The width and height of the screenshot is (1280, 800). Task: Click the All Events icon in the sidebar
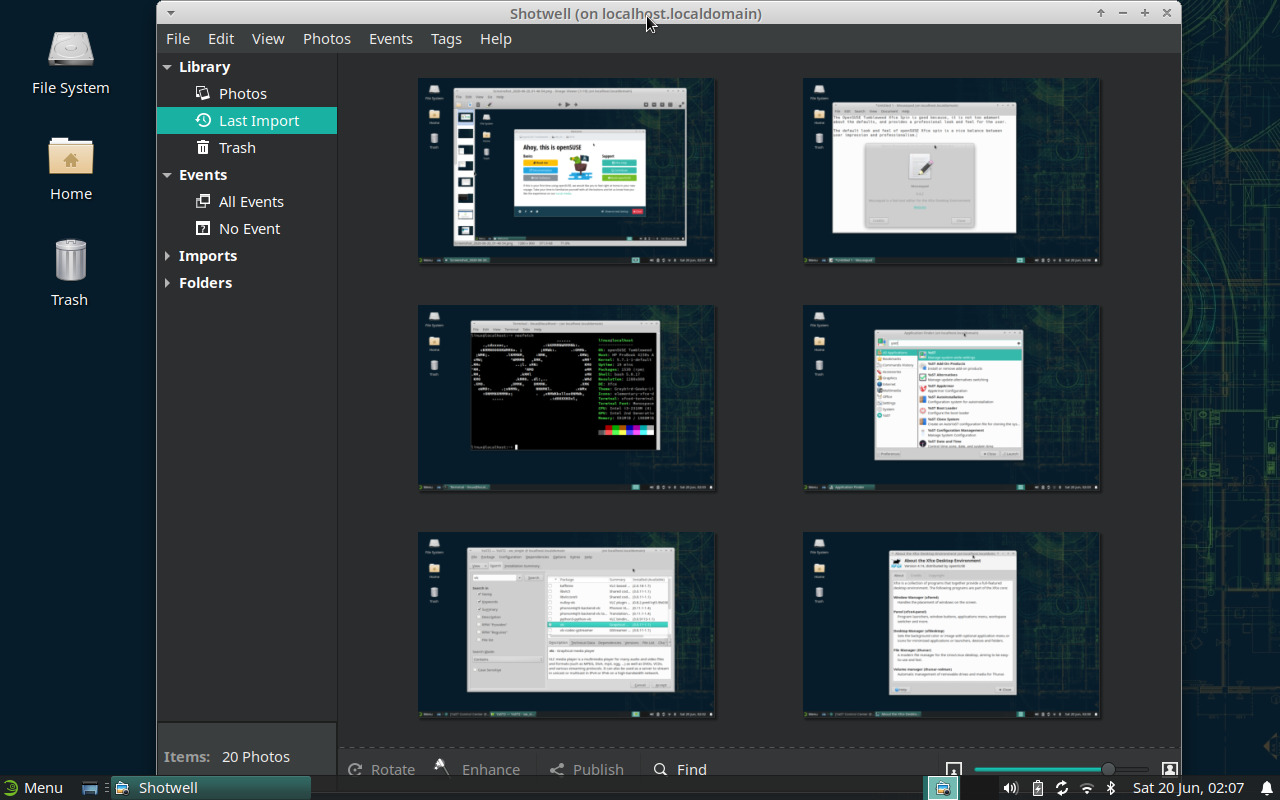[x=201, y=201]
